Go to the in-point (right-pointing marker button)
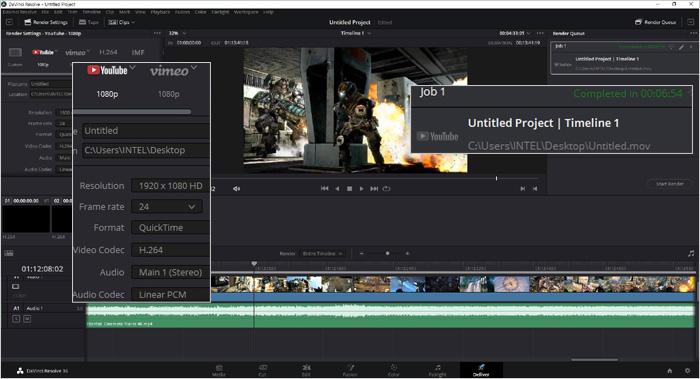The image size is (700, 379). [x=522, y=189]
